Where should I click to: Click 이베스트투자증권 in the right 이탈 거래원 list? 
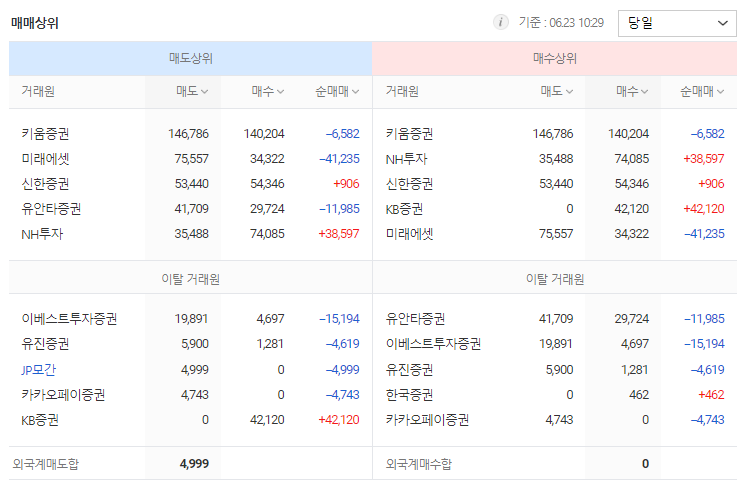click(433, 344)
